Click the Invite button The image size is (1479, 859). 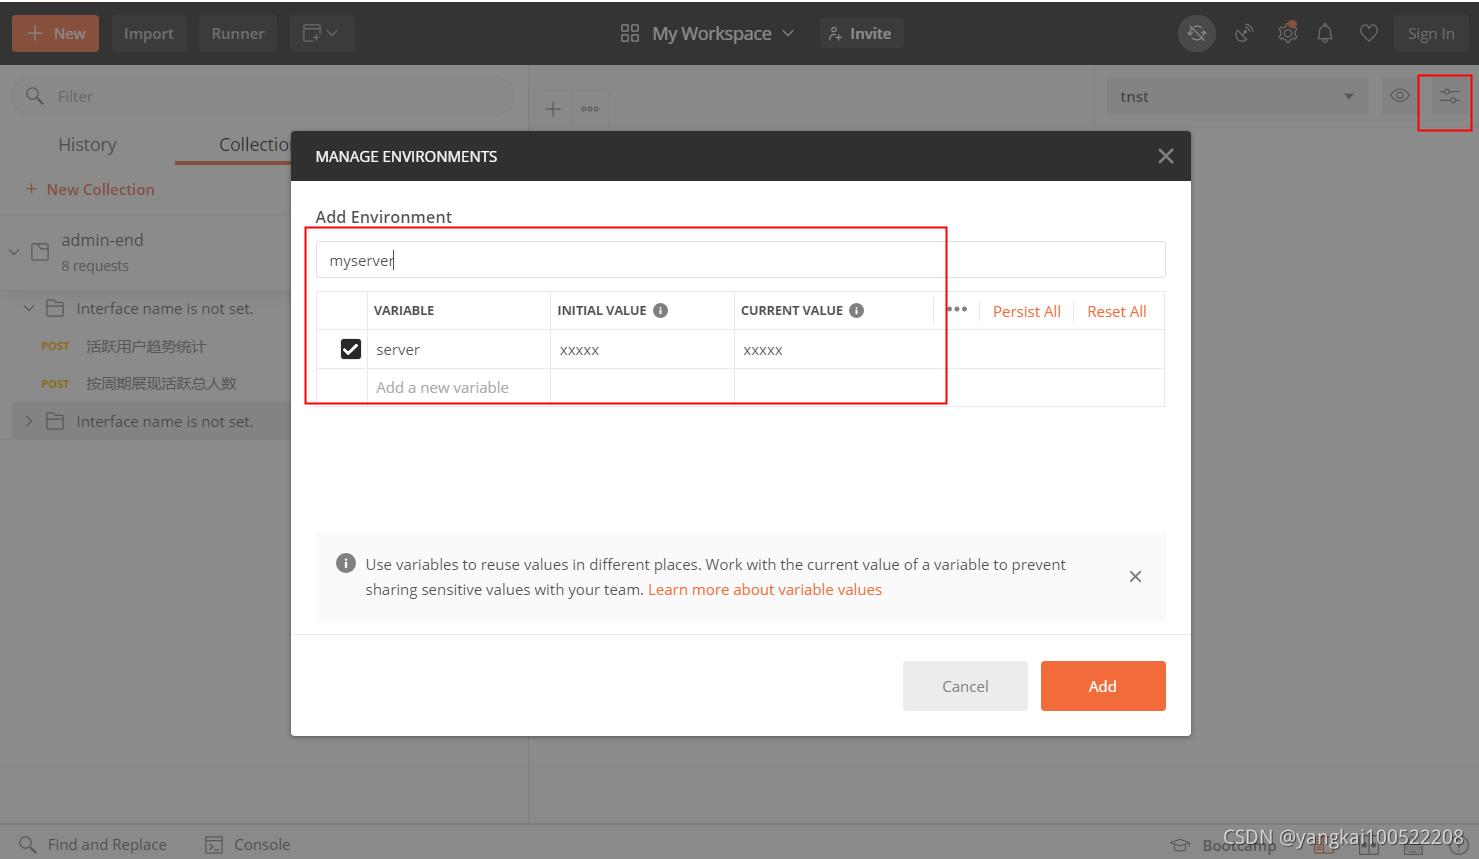coord(861,33)
